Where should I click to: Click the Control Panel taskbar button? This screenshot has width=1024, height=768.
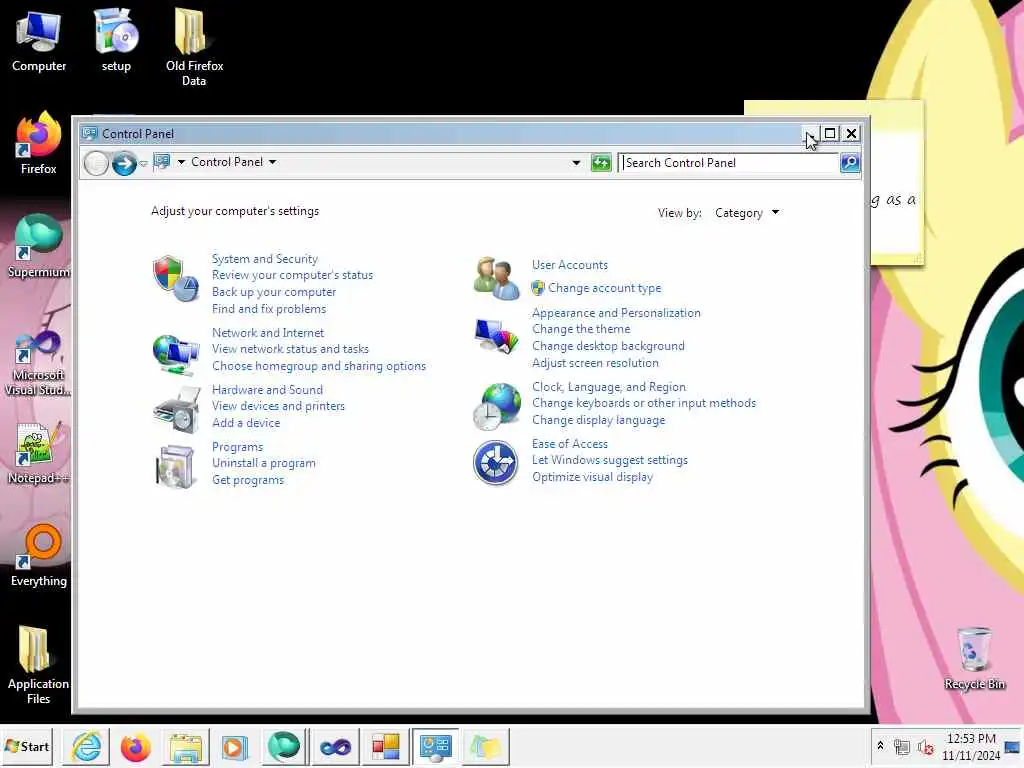pyautogui.click(x=436, y=746)
